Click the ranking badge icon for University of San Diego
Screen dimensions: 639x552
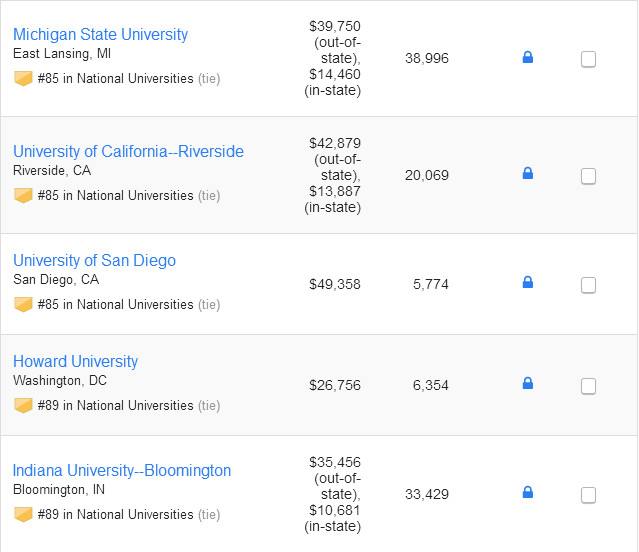pos(23,304)
